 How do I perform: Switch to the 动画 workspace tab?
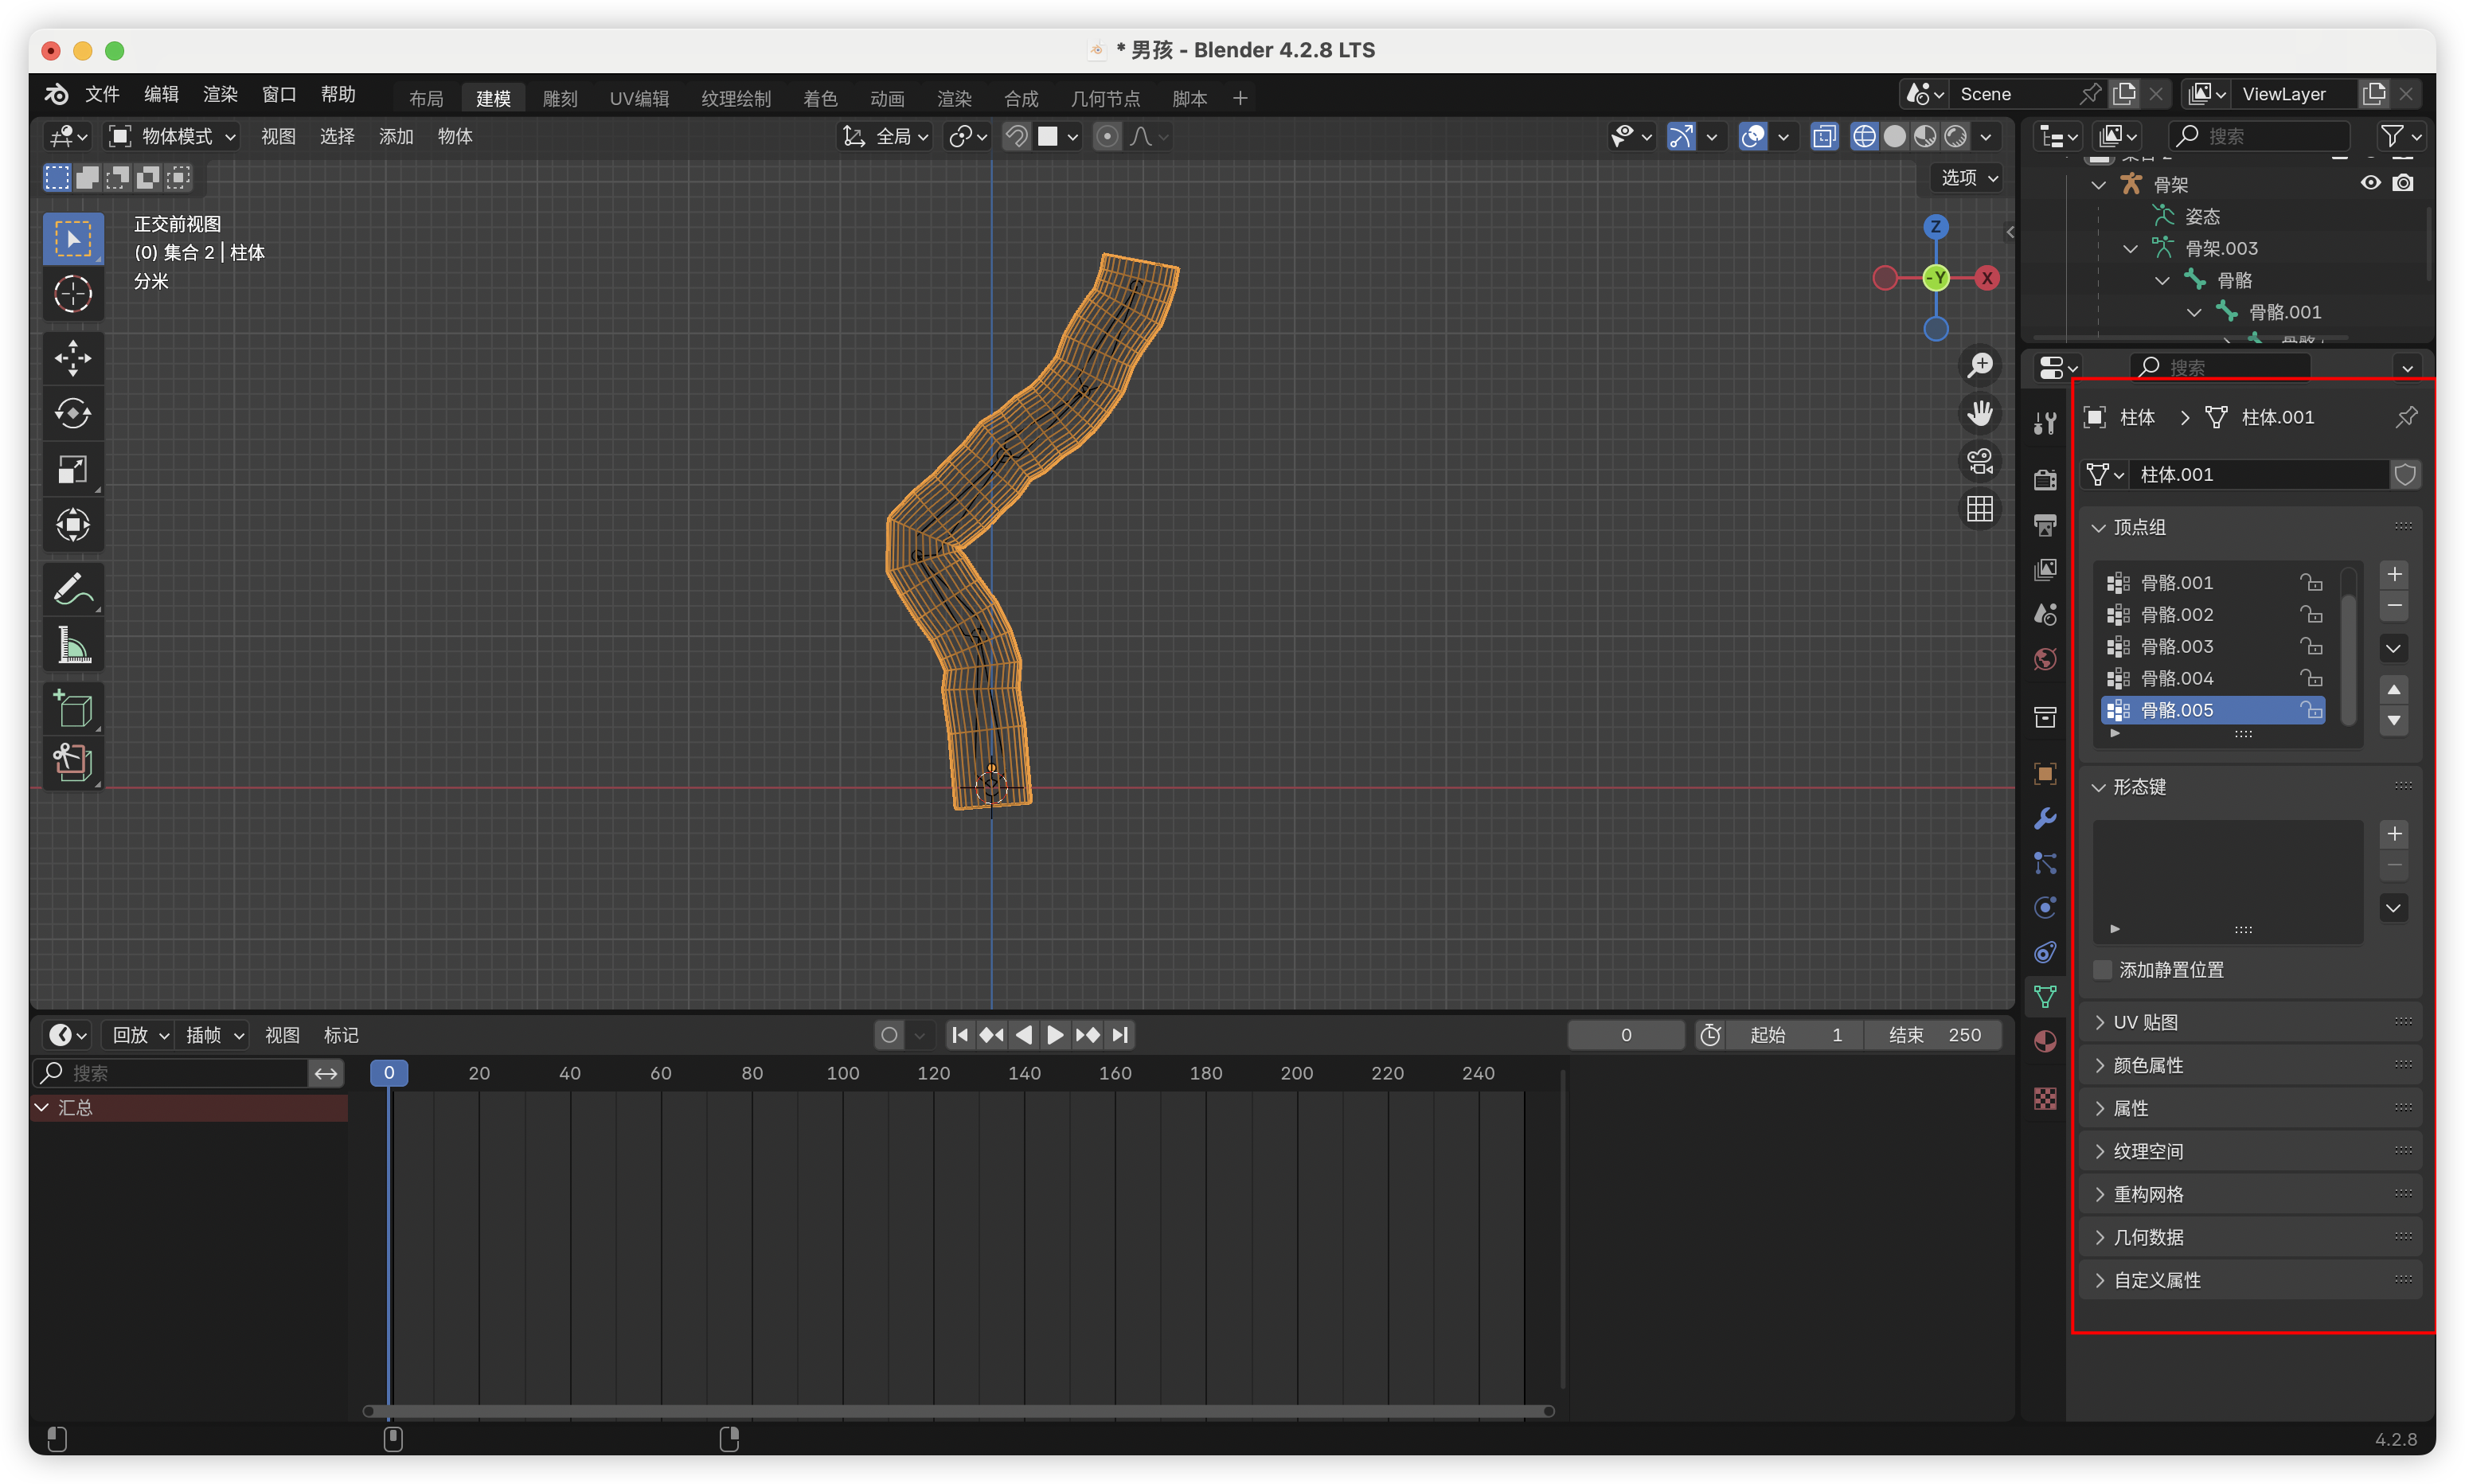click(887, 98)
